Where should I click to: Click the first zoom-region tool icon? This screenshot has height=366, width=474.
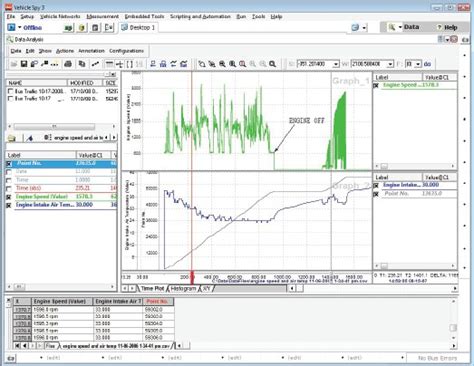tap(202, 64)
